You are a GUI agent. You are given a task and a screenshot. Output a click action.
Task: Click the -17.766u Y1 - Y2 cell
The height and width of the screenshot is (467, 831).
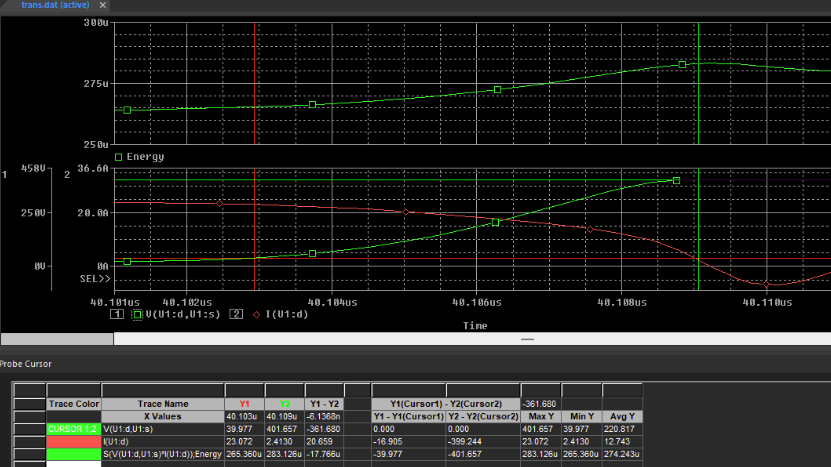pyautogui.click(x=324, y=454)
